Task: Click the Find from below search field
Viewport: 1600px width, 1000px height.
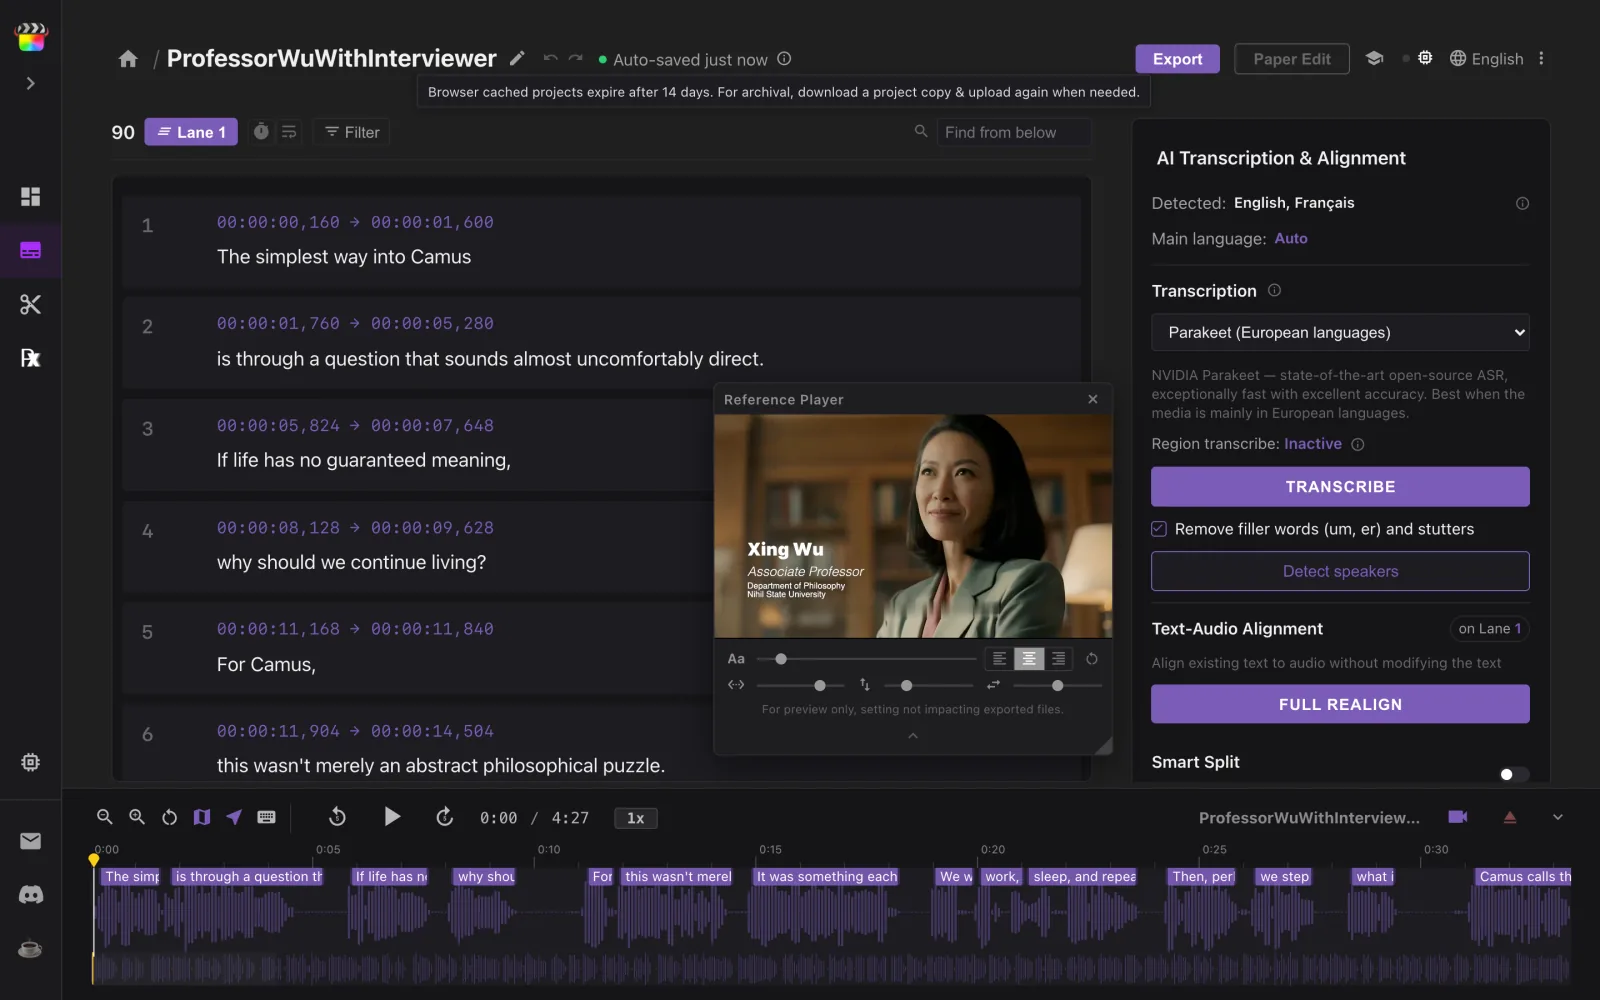Action: pos(1014,132)
